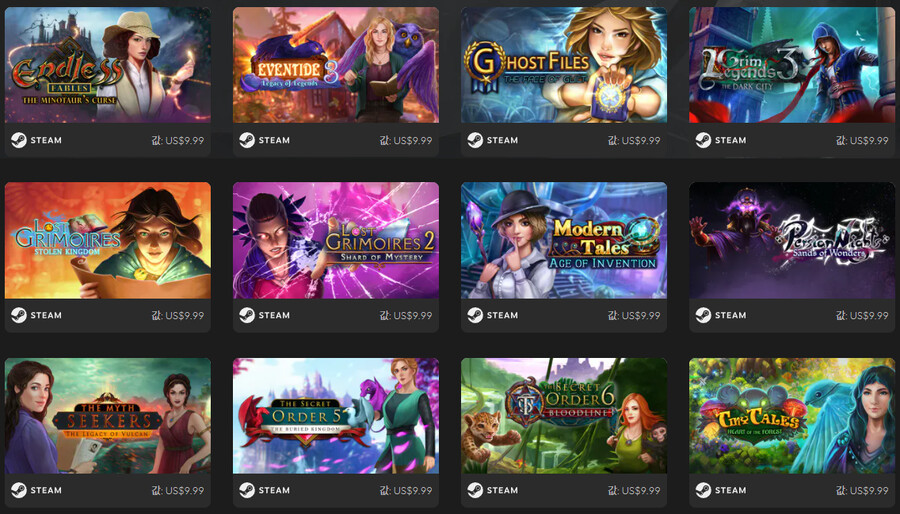
Task: Click the US$9.99 price under Lost Grimoires 2
Action: point(413,316)
